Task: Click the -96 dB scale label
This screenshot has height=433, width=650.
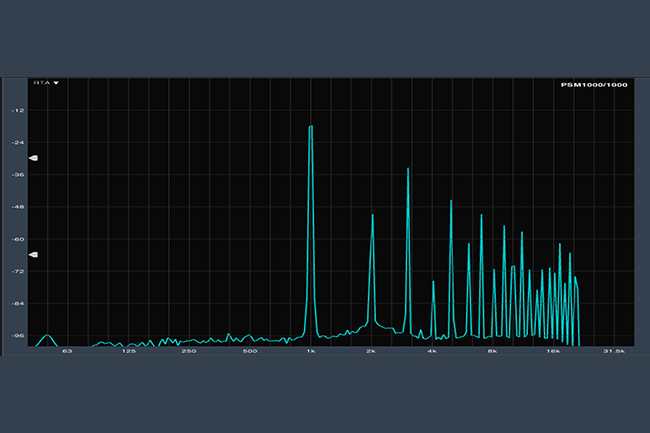Action: (45, 335)
